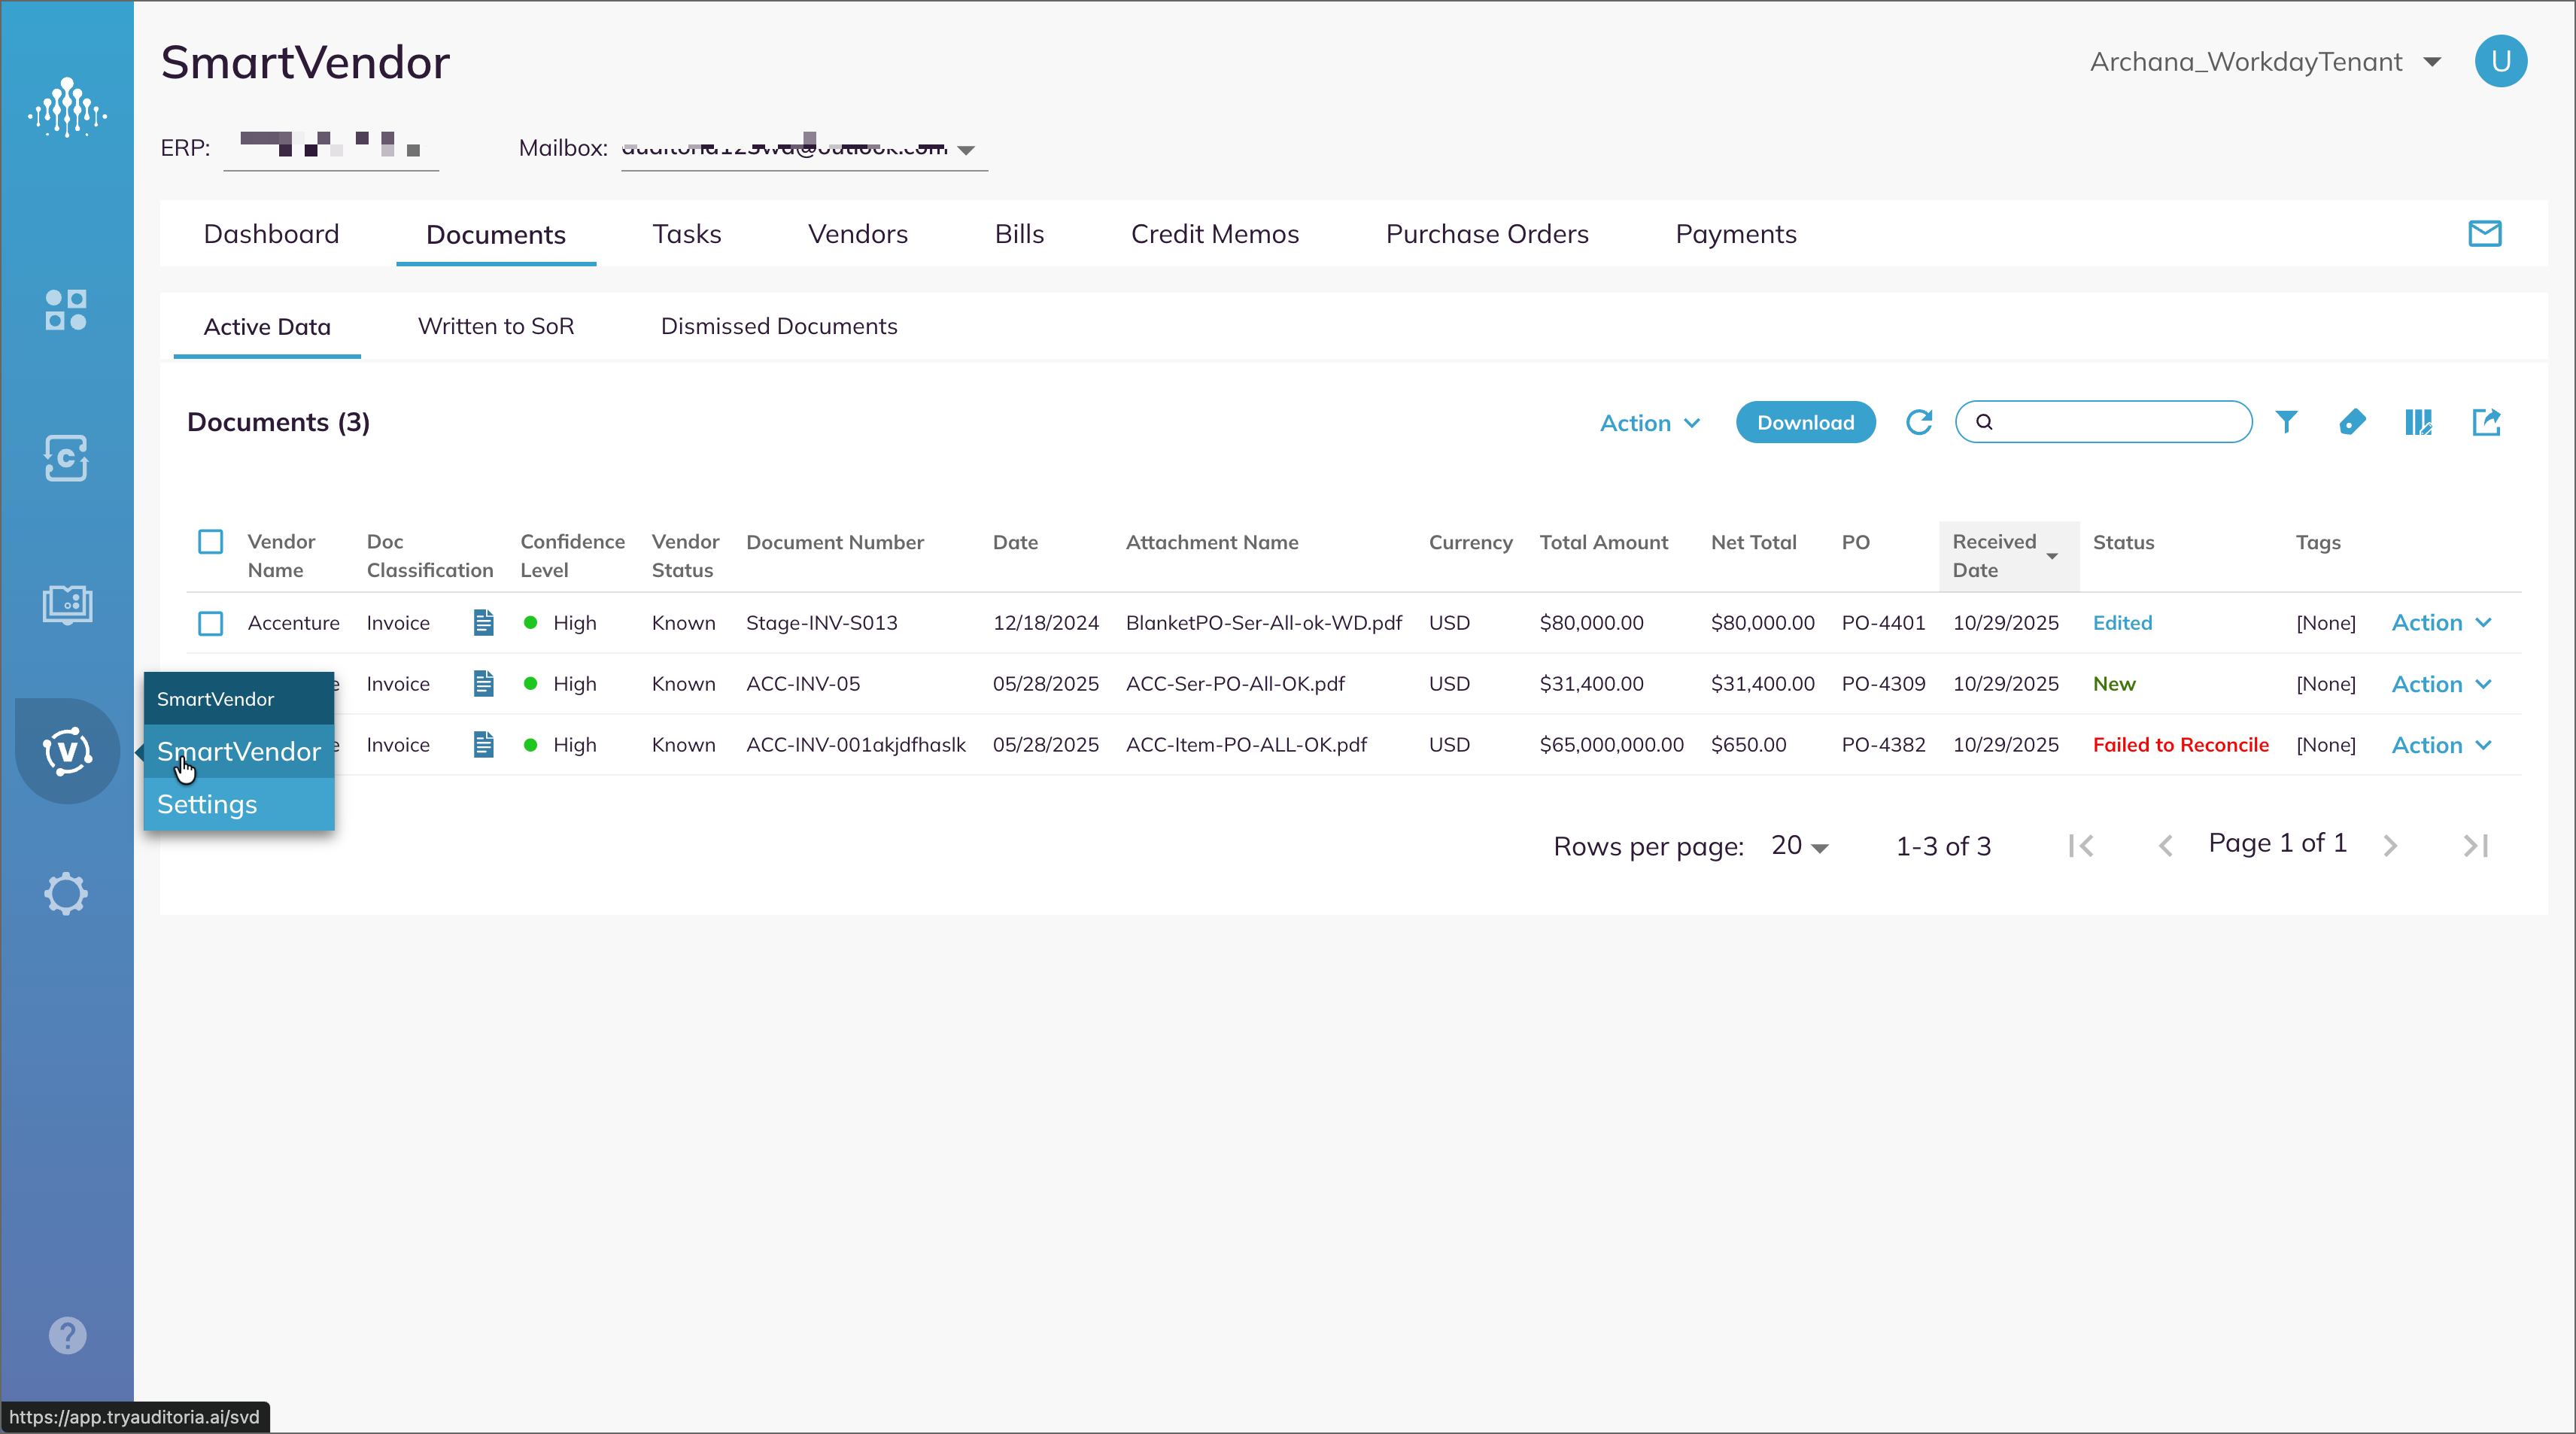
Task: Click the tag icon in toolbar
Action: (x=2353, y=422)
